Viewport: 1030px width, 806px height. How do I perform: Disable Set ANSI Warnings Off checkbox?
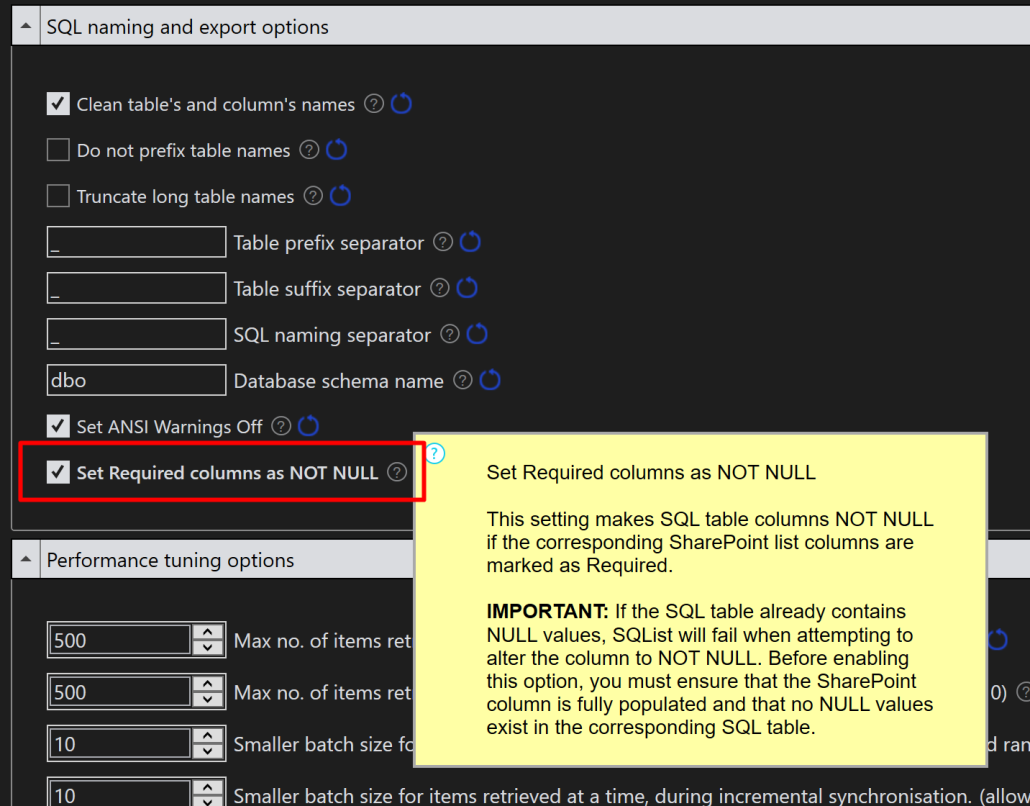tap(58, 426)
